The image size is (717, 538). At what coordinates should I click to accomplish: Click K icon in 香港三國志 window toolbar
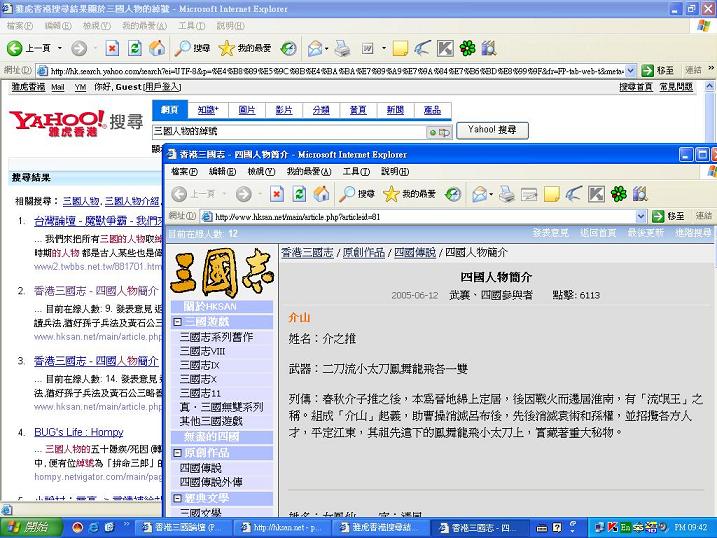pyautogui.click(x=596, y=194)
